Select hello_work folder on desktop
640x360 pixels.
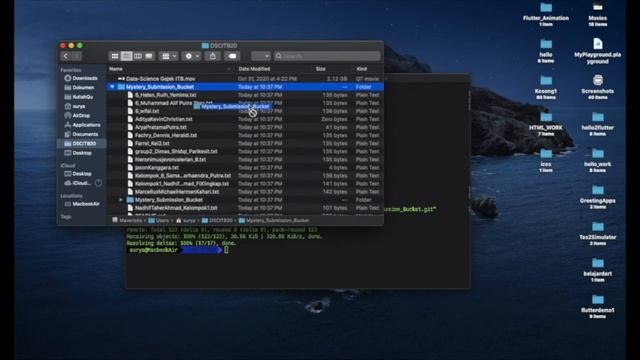tap(598, 160)
